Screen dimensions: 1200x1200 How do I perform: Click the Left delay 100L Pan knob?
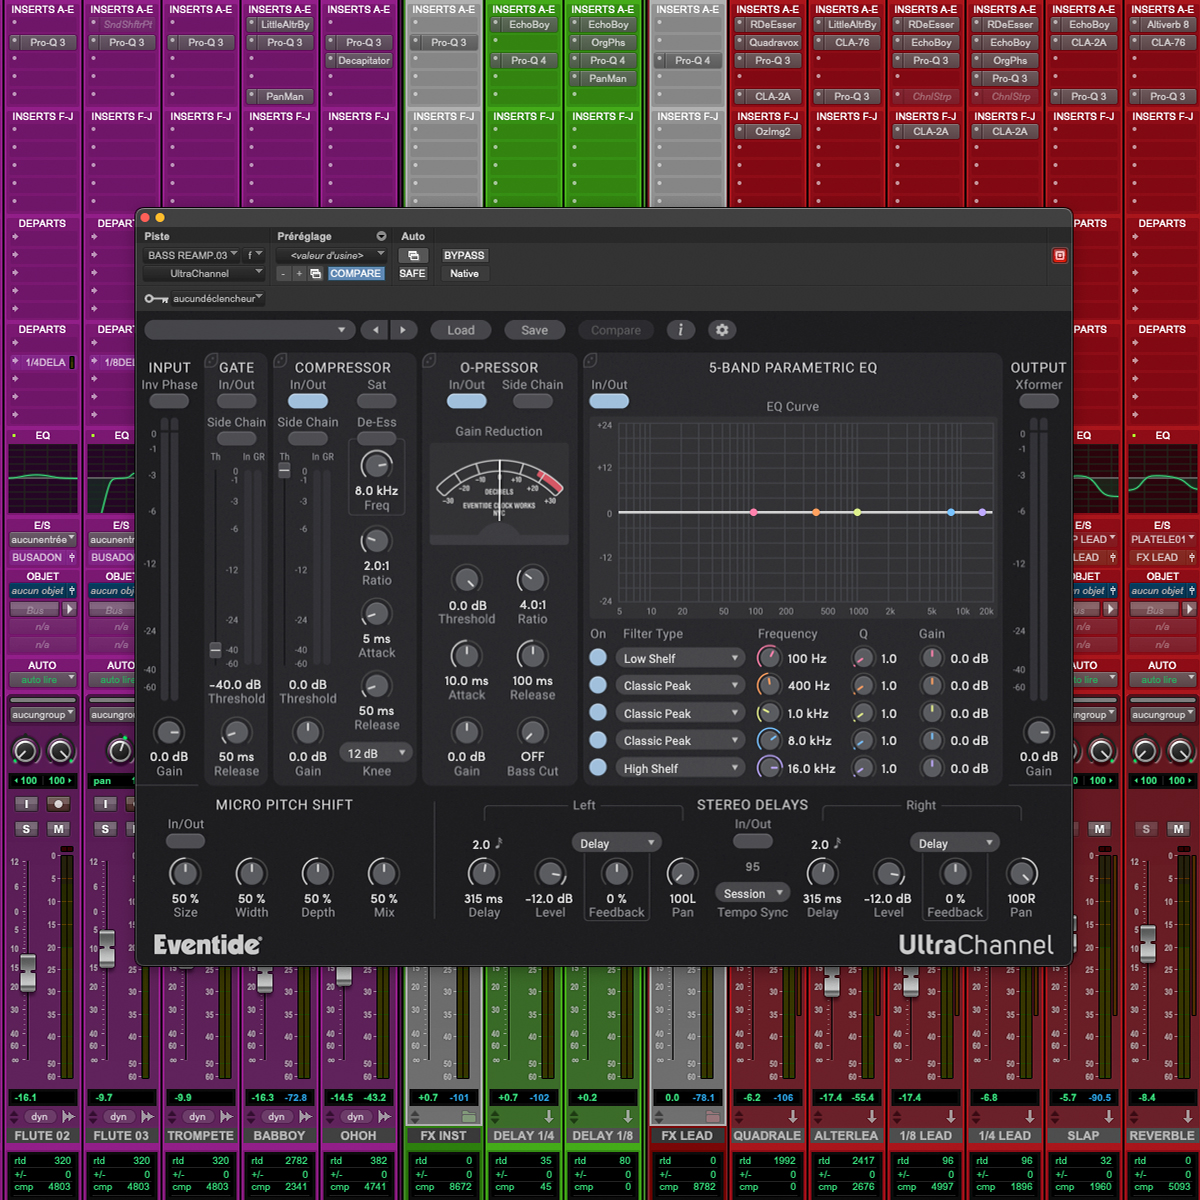[682, 872]
